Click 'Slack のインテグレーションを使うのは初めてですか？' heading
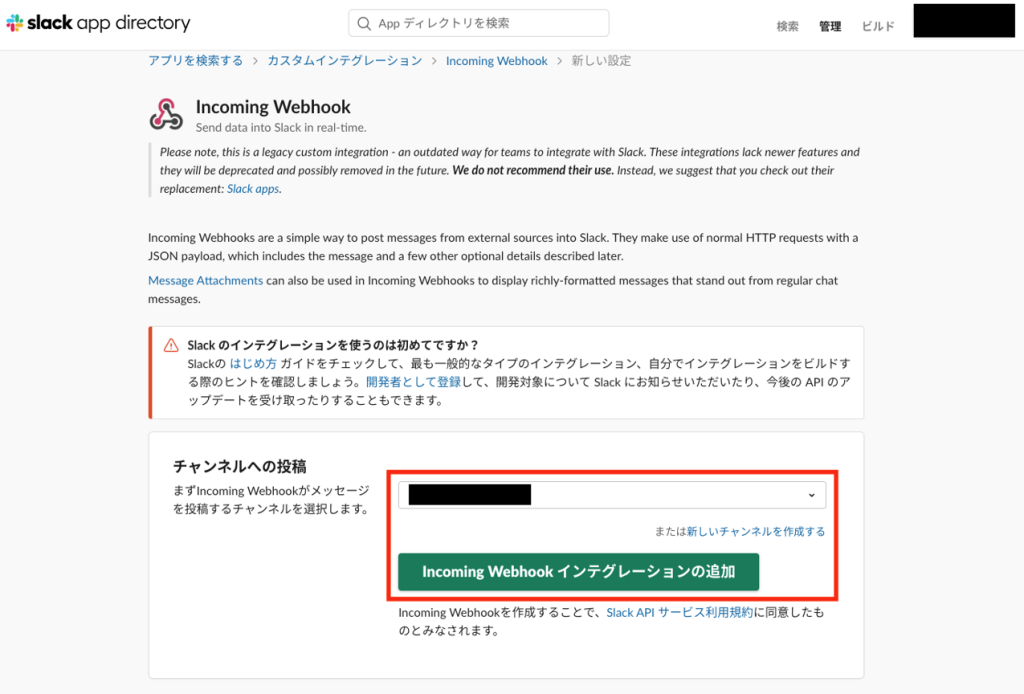1024x694 pixels. (333, 345)
